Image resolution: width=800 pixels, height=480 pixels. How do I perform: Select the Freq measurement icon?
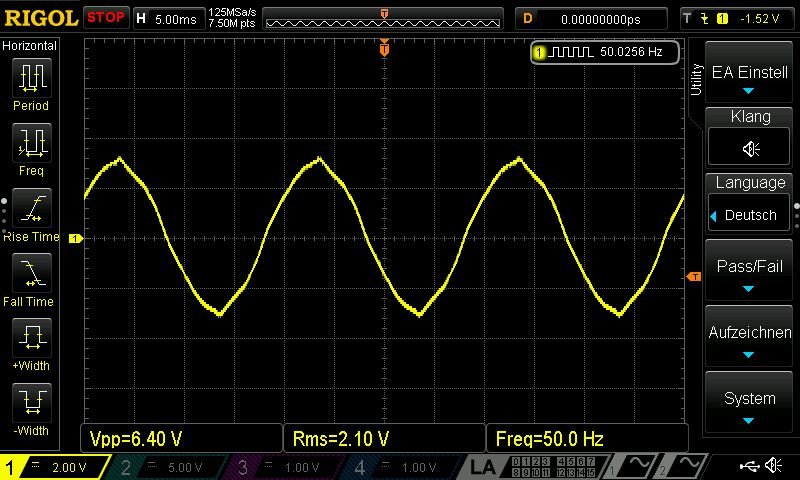point(31,142)
